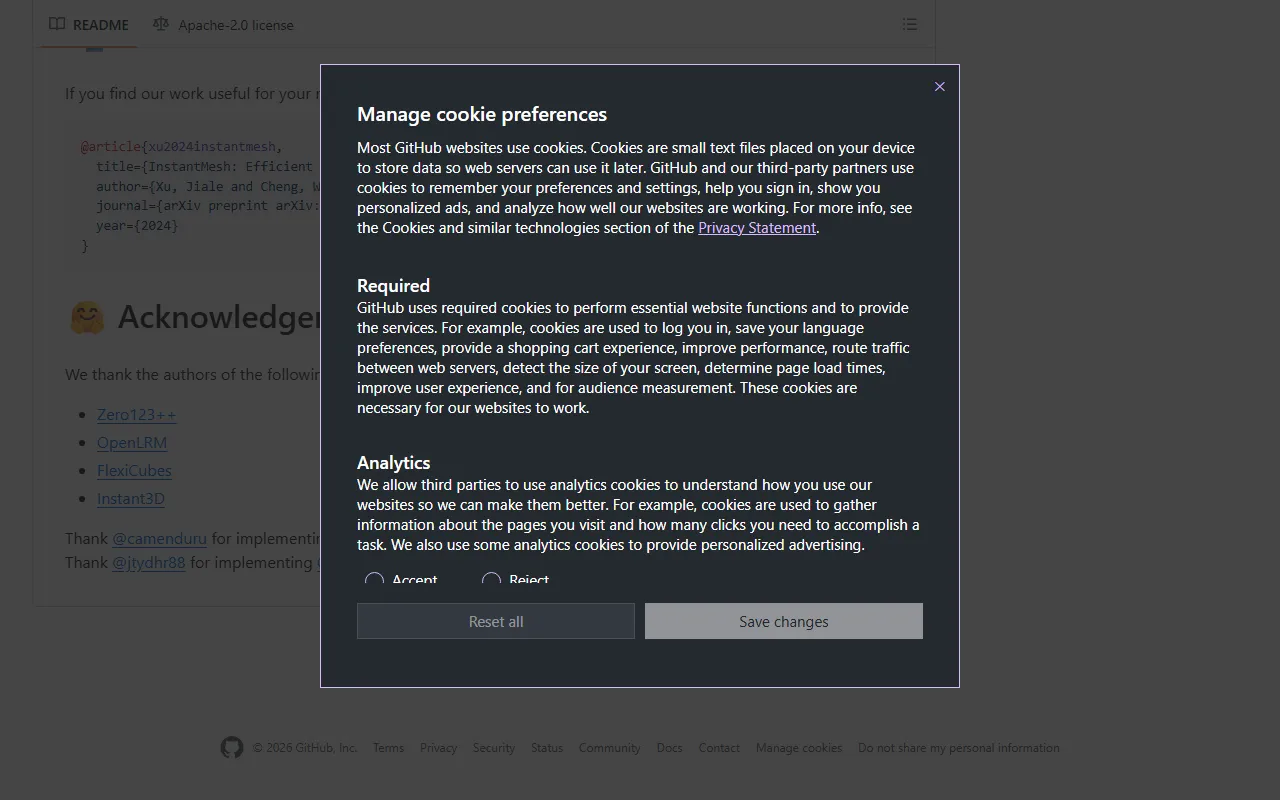Open the Zero123++ link
Screen dimensions: 1280x800
(x=136, y=415)
